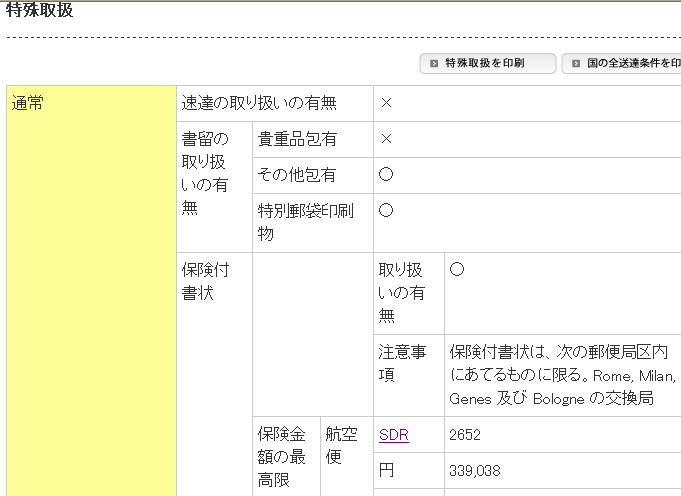
Task: Click 取り扱いの有無 under 保険付書状
Action: 409,293
